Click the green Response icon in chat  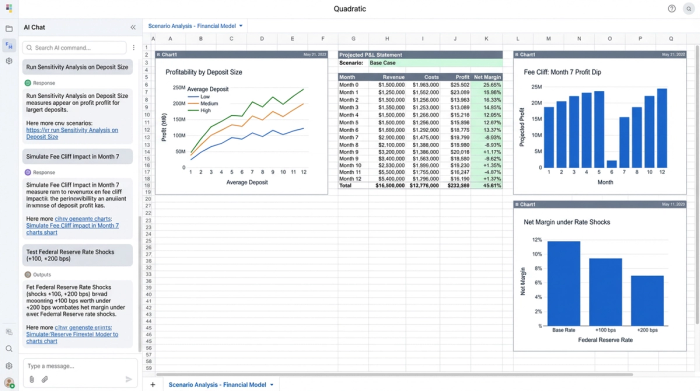tap(28, 83)
